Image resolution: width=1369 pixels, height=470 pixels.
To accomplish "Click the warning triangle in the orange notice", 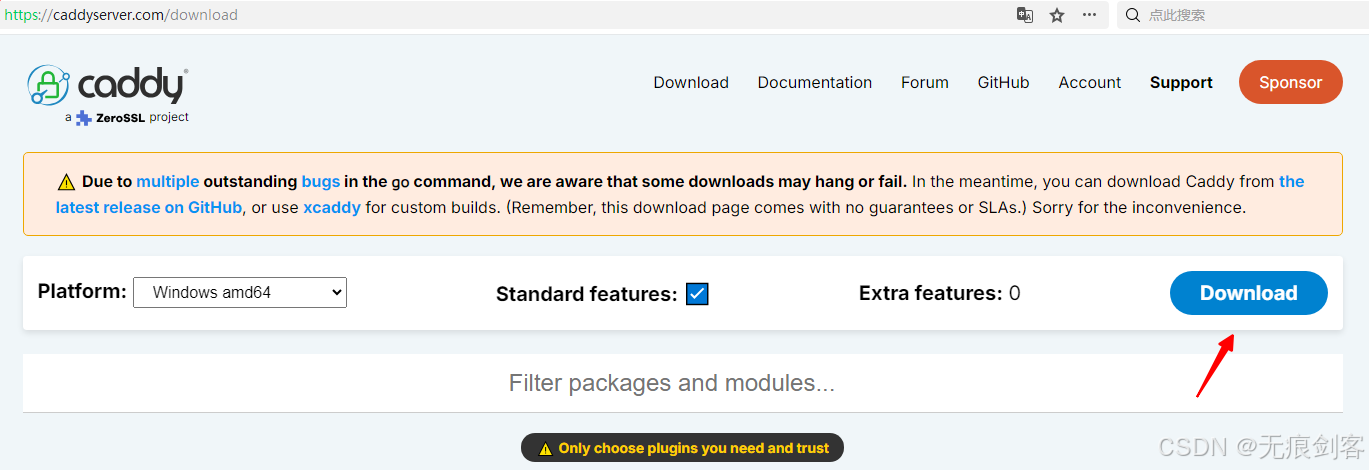I will (66, 182).
